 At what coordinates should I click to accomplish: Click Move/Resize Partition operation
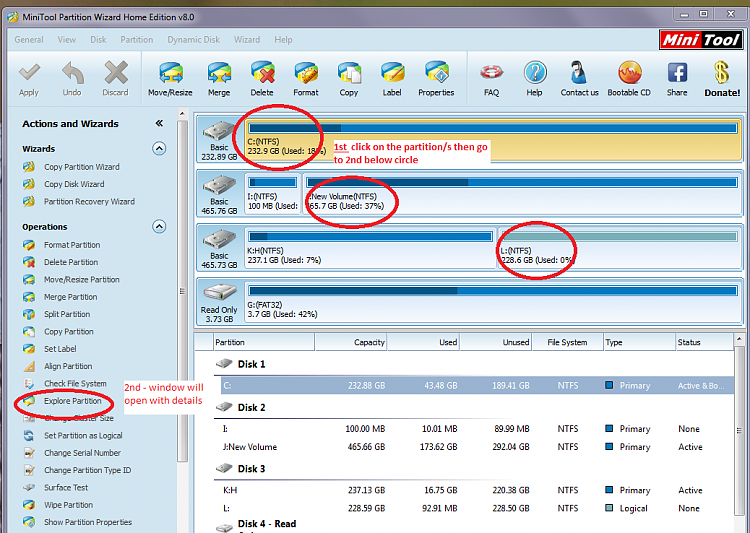(x=82, y=279)
